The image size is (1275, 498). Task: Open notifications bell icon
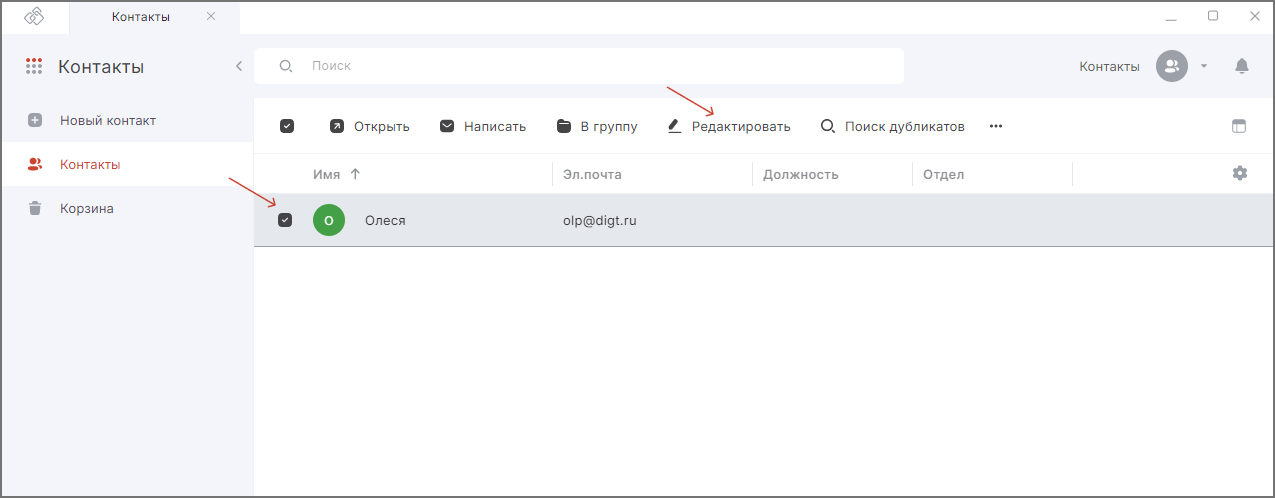pos(1242,66)
